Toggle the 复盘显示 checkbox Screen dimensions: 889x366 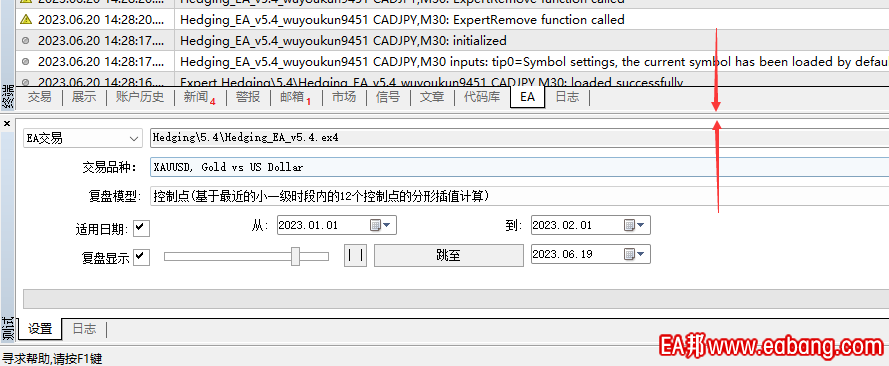pos(141,257)
